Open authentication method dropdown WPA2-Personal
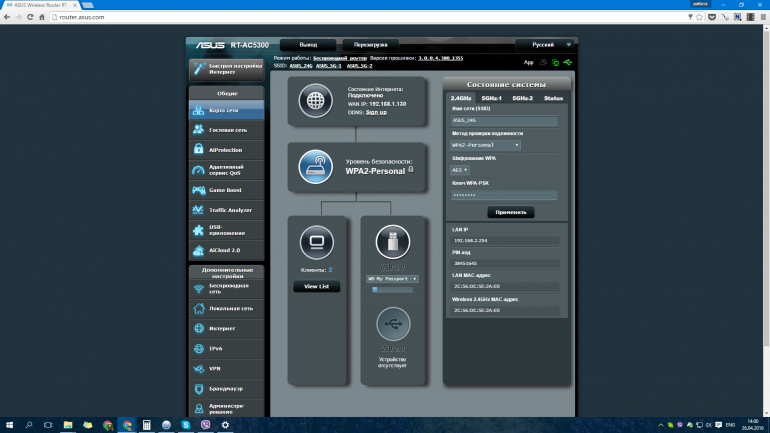This screenshot has width=770, height=433. [x=485, y=145]
